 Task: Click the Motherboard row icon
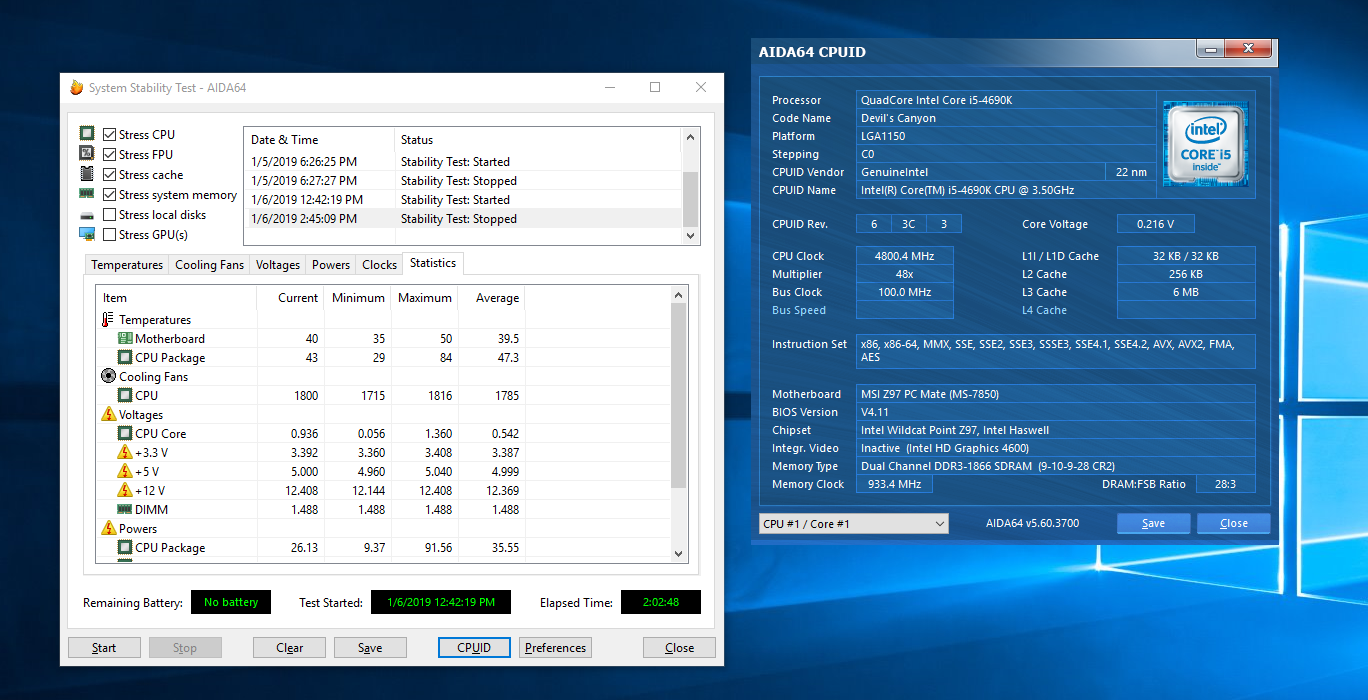pos(125,339)
